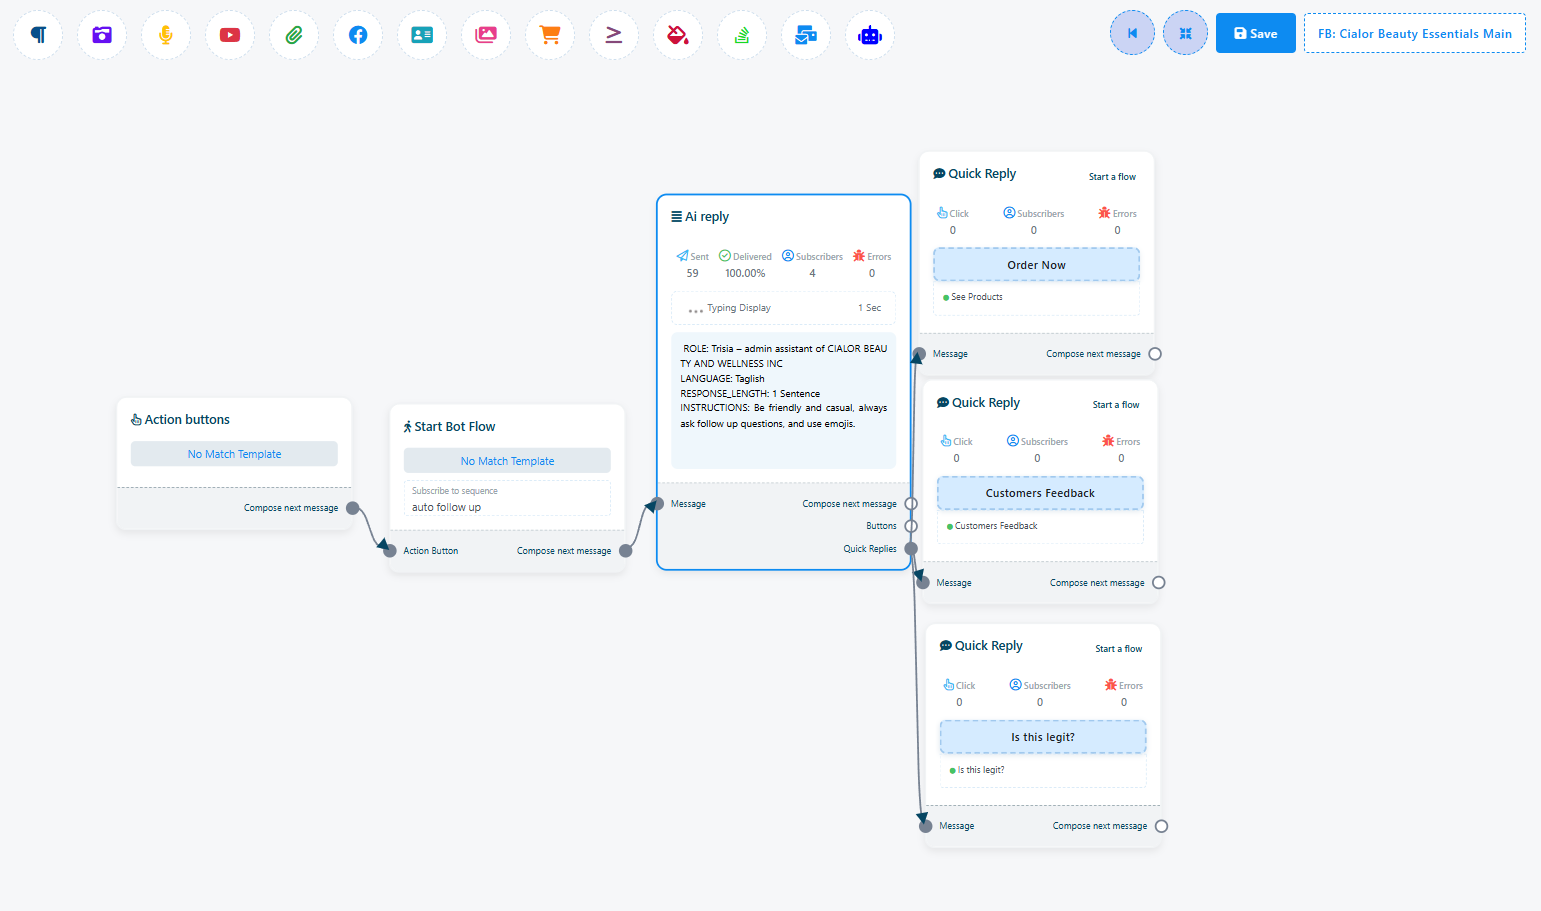
Task: Click the step-back reset view button
Action: pyautogui.click(x=1132, y=33)
